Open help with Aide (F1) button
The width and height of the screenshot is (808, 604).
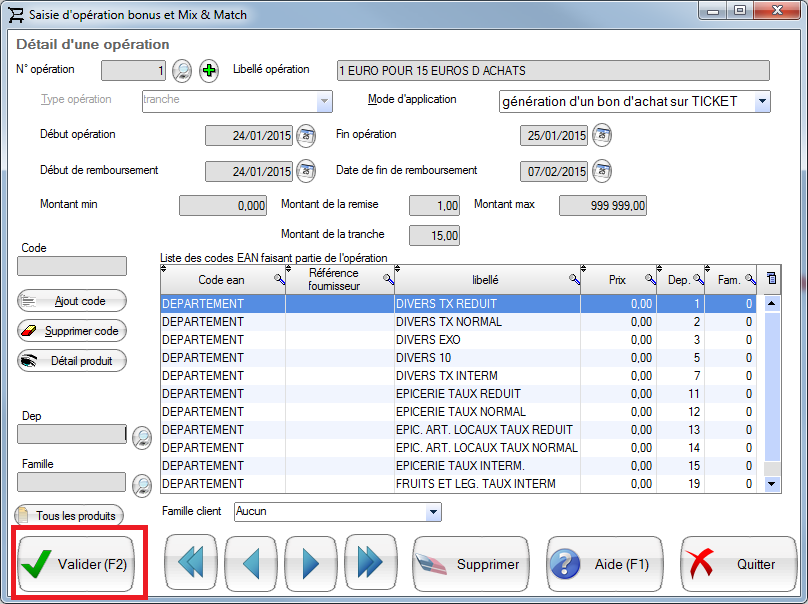tap(605, 564)
